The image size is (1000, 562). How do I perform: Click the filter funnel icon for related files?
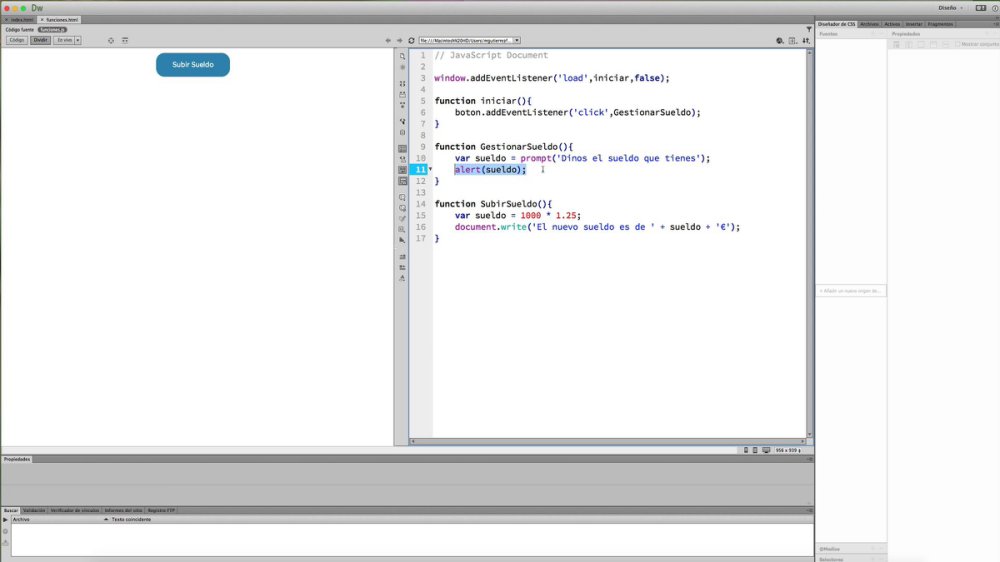coord(809,29)
